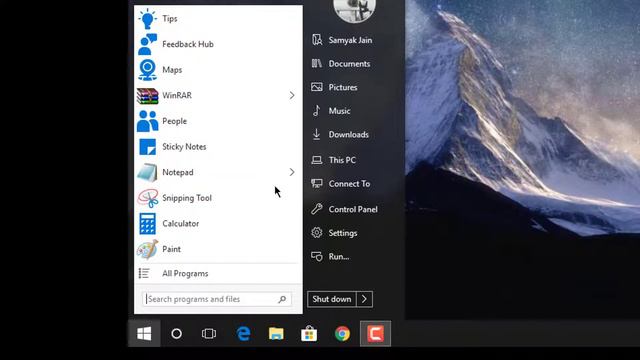Click the "Samyak Jain" text
This screenshot has height=360, width=640.
[350, 40]
